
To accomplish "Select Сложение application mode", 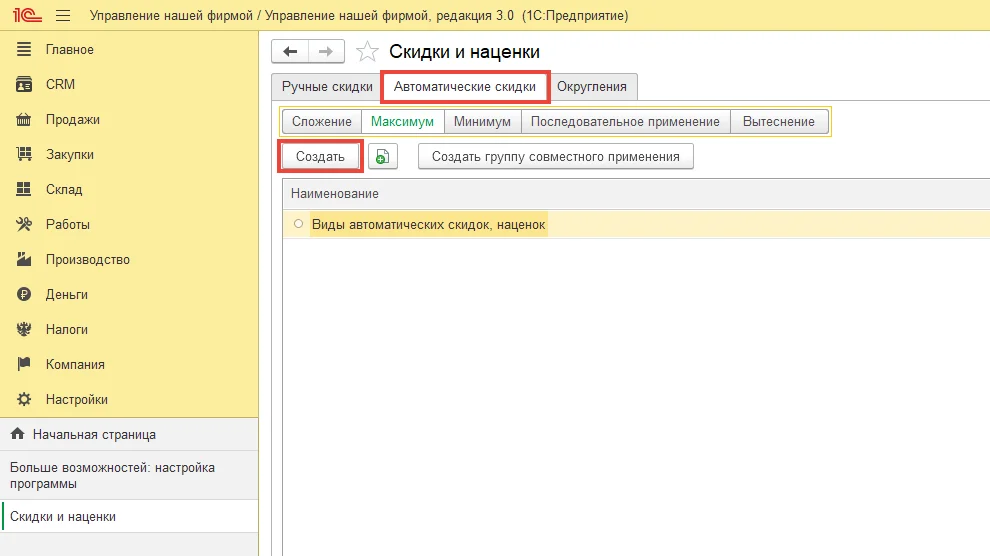I will (321, 122).
